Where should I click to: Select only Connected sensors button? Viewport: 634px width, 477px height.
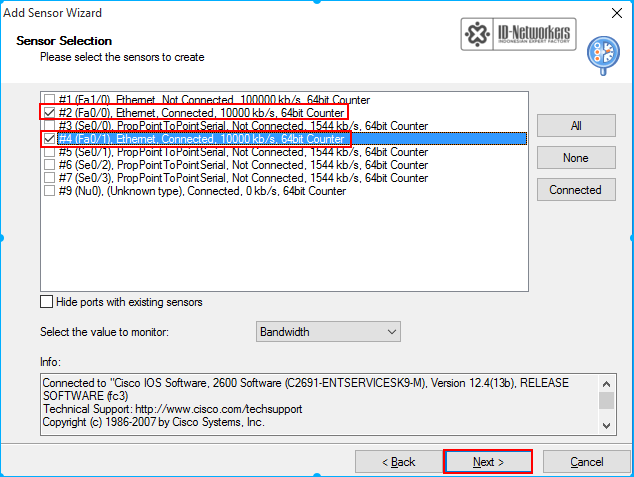pos(576,190)
